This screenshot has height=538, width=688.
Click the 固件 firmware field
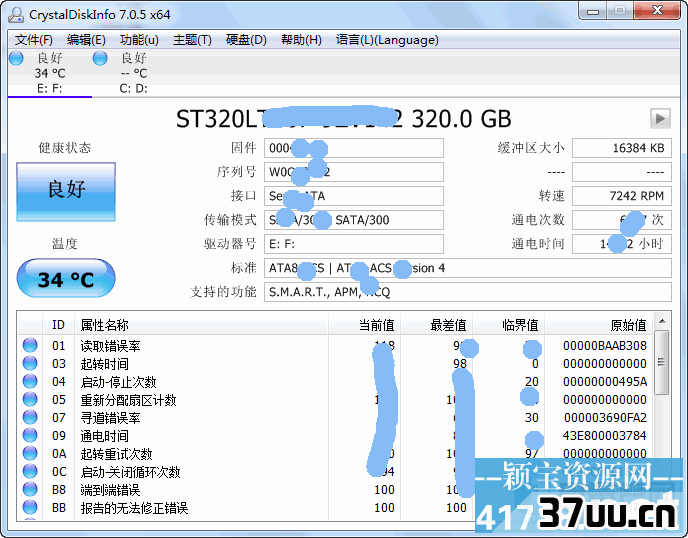point(354,148)
